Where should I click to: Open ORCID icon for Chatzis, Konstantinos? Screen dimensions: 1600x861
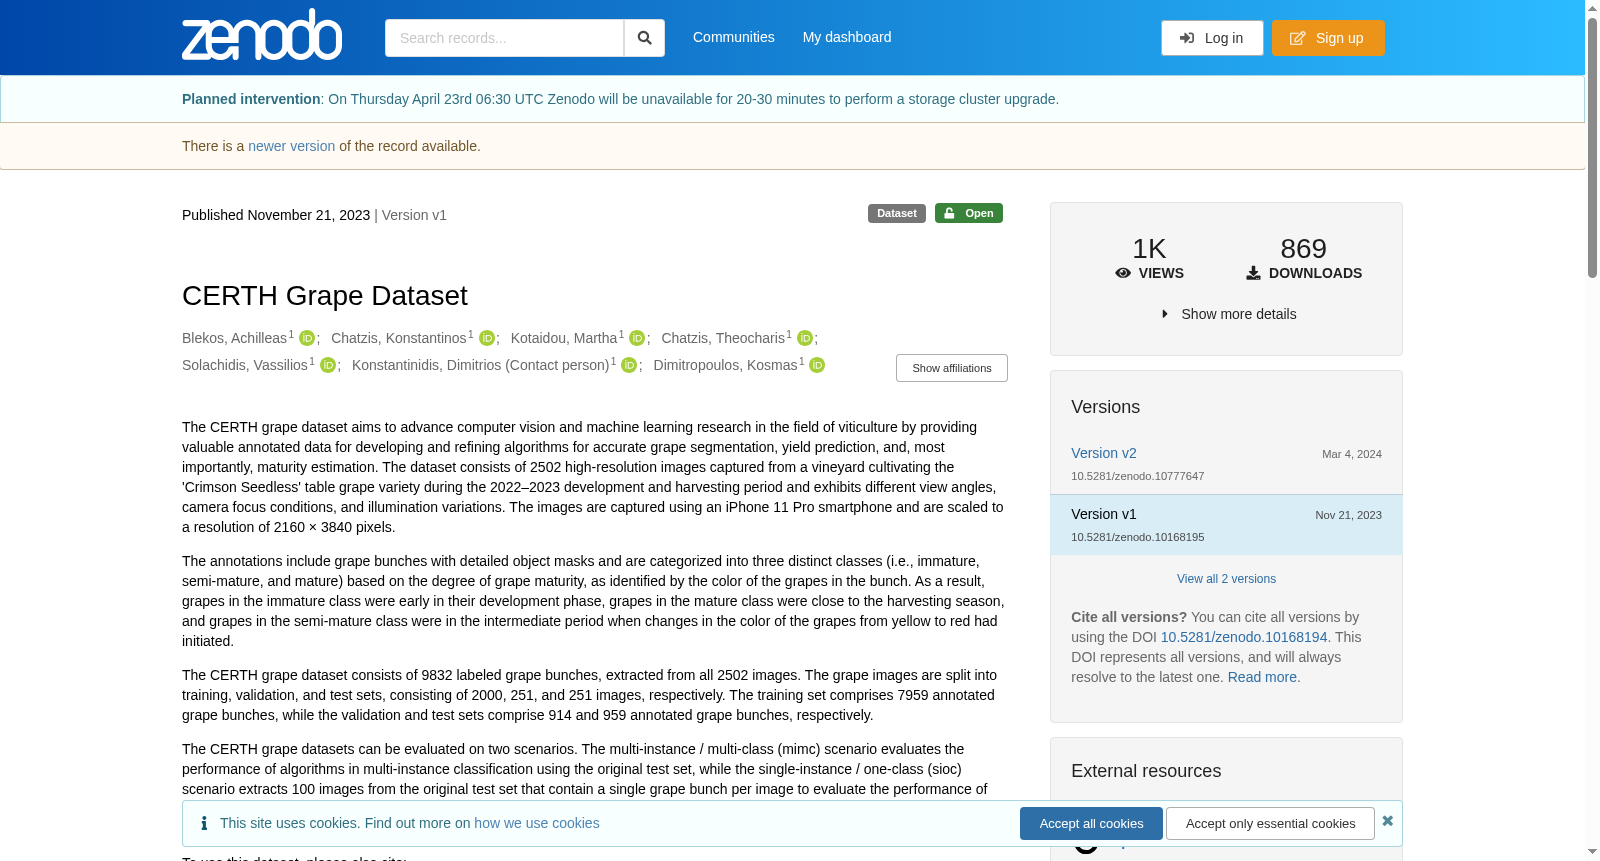[487, 339]
